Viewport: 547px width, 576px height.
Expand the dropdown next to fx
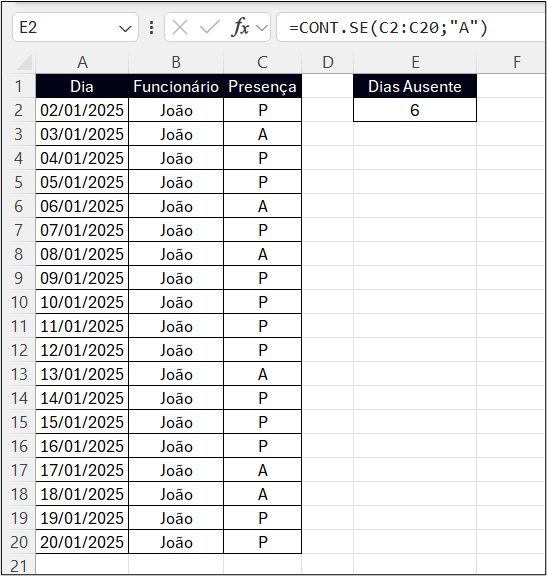click(262, 28)
